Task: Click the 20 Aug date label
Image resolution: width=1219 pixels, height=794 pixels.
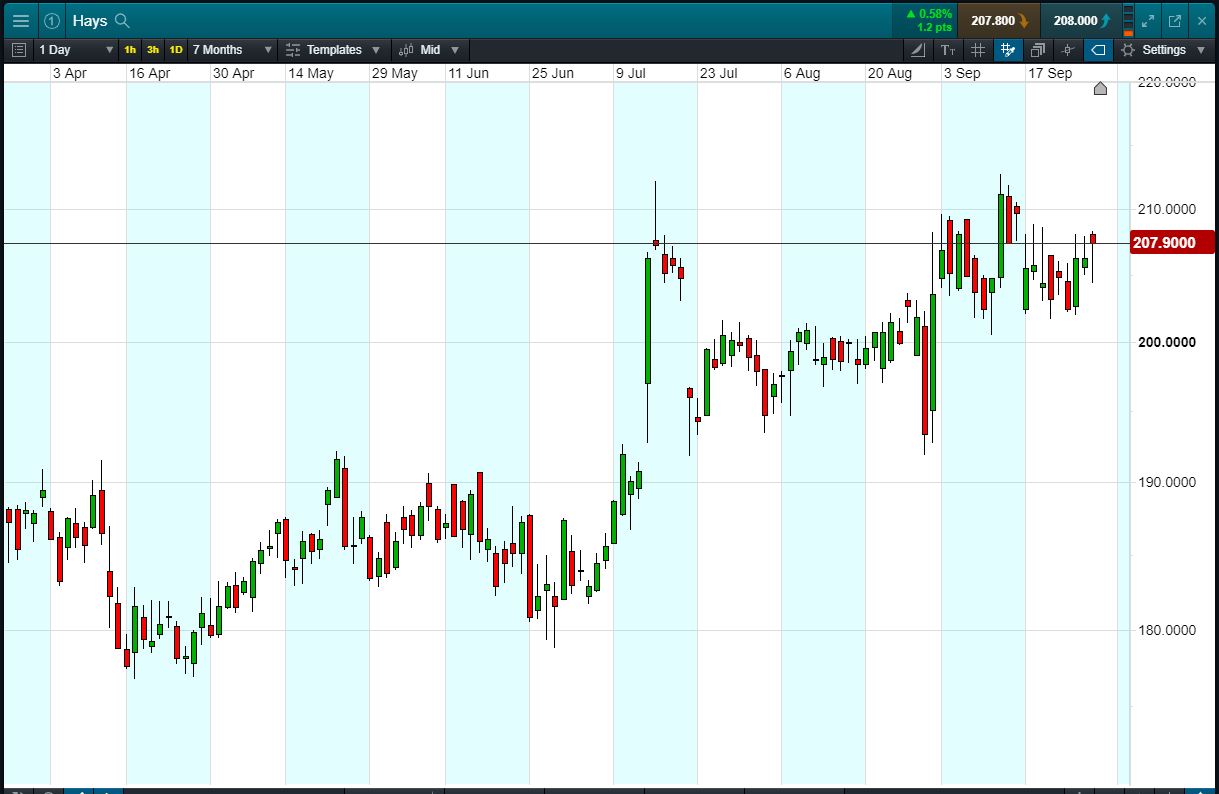Action: (x=890, y=73)
